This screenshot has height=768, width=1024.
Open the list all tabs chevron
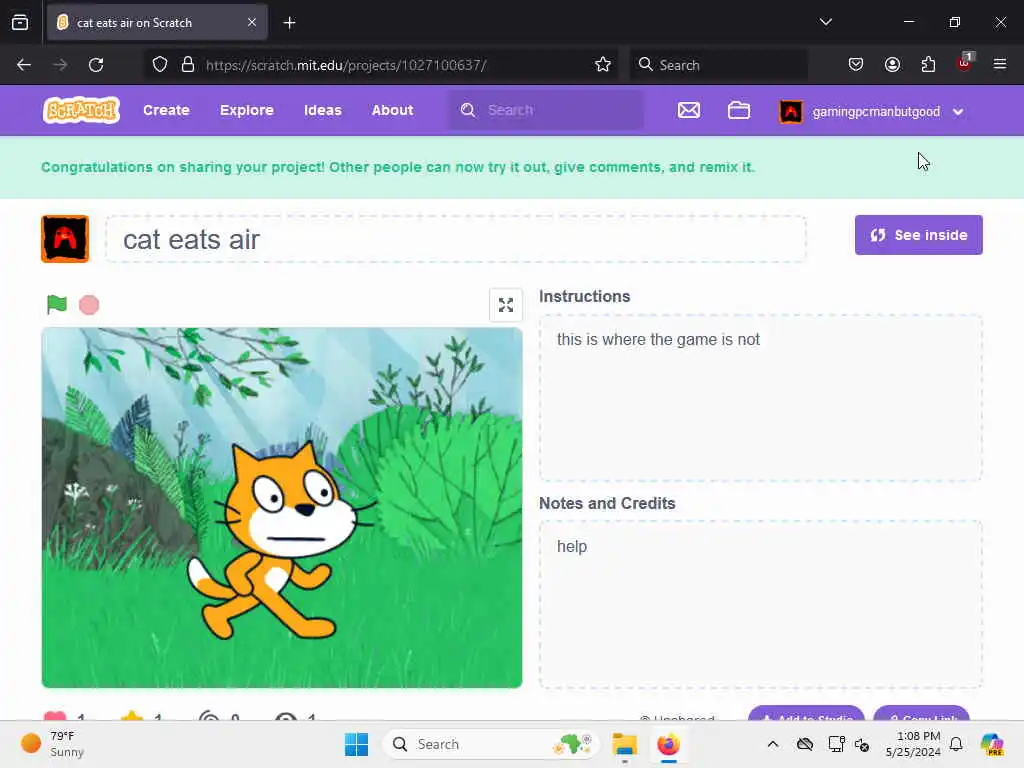[x=825, y=22]
